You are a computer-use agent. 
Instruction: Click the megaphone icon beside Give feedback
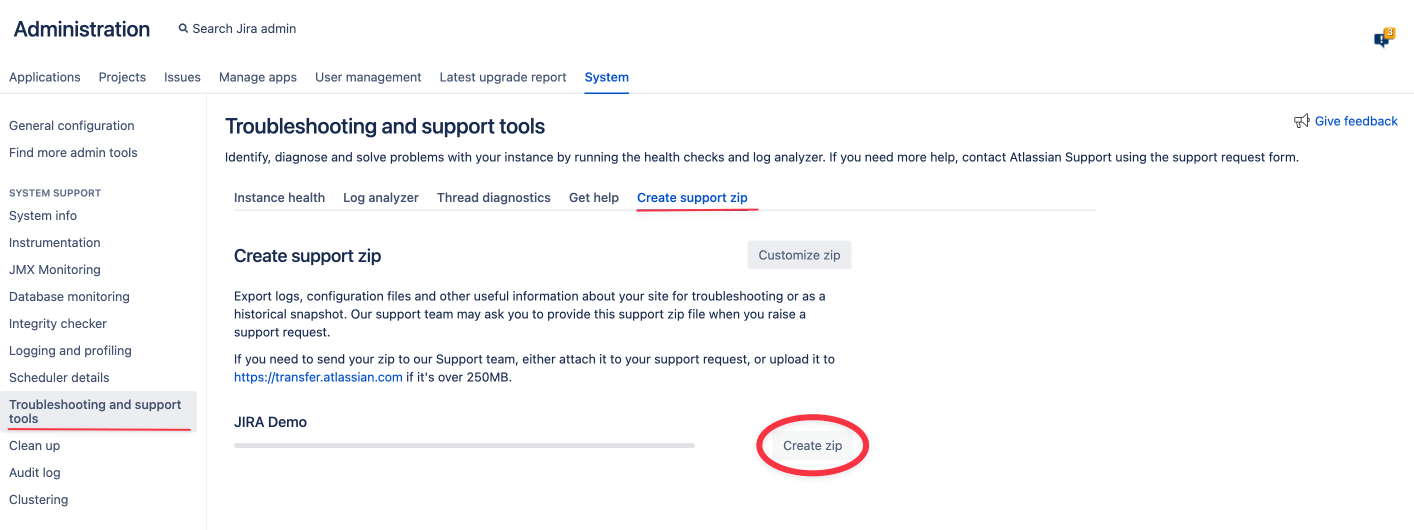click(1301, 121)
